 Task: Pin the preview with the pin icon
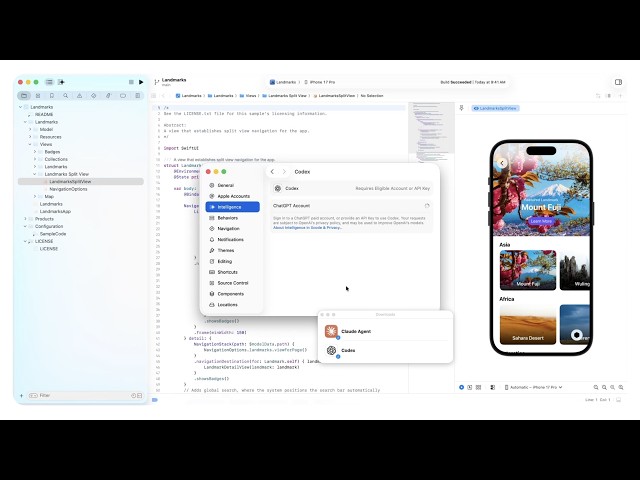(462, 108)
